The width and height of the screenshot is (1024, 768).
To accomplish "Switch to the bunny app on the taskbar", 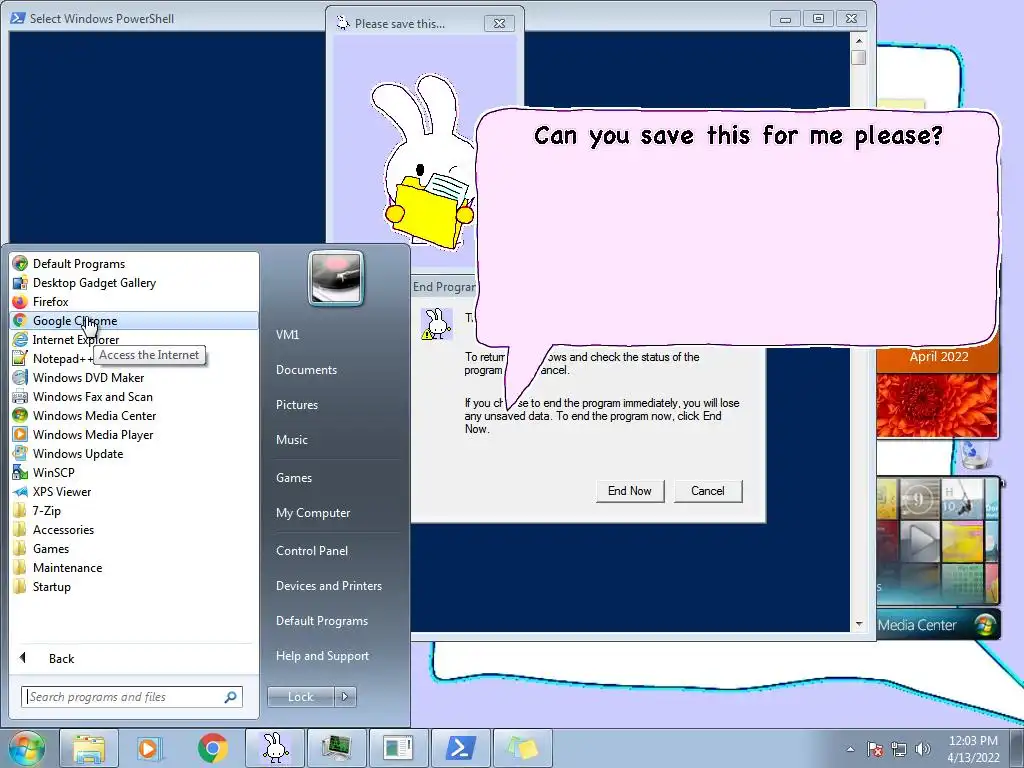I will 275,748.
